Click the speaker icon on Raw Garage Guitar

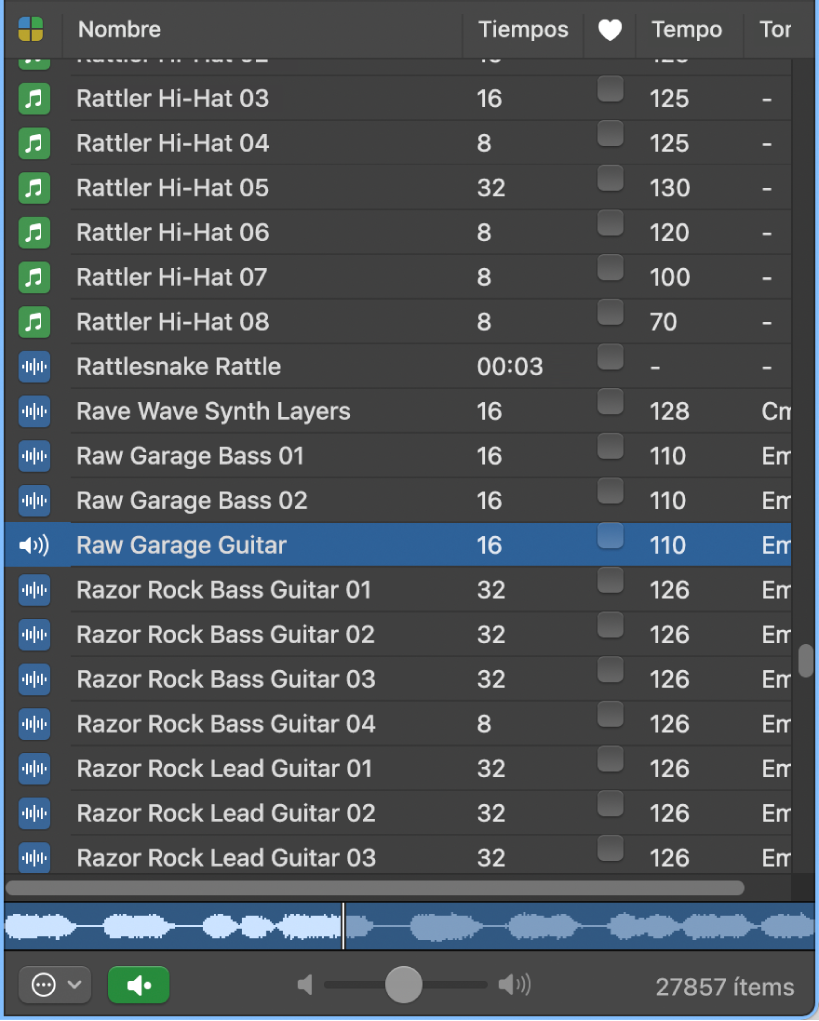tap(34, 545)
